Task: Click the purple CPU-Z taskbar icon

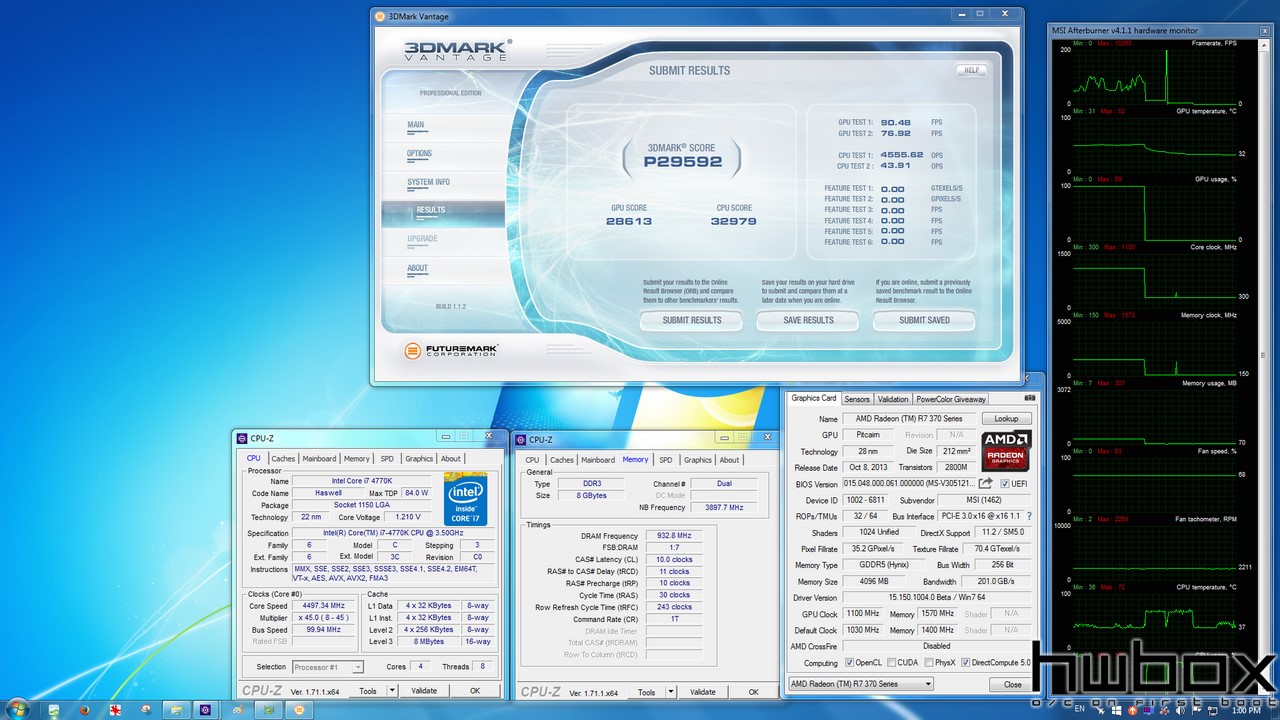Action: tap(206, 710)
